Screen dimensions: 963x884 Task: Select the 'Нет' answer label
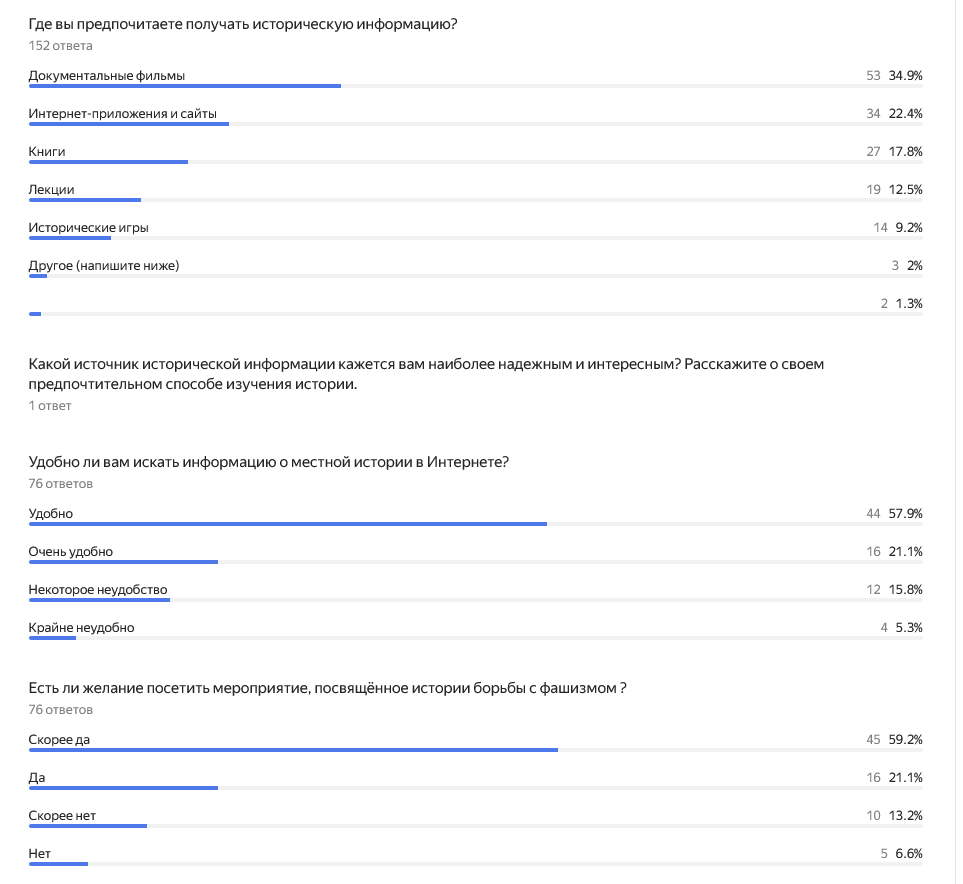[40, 853]
